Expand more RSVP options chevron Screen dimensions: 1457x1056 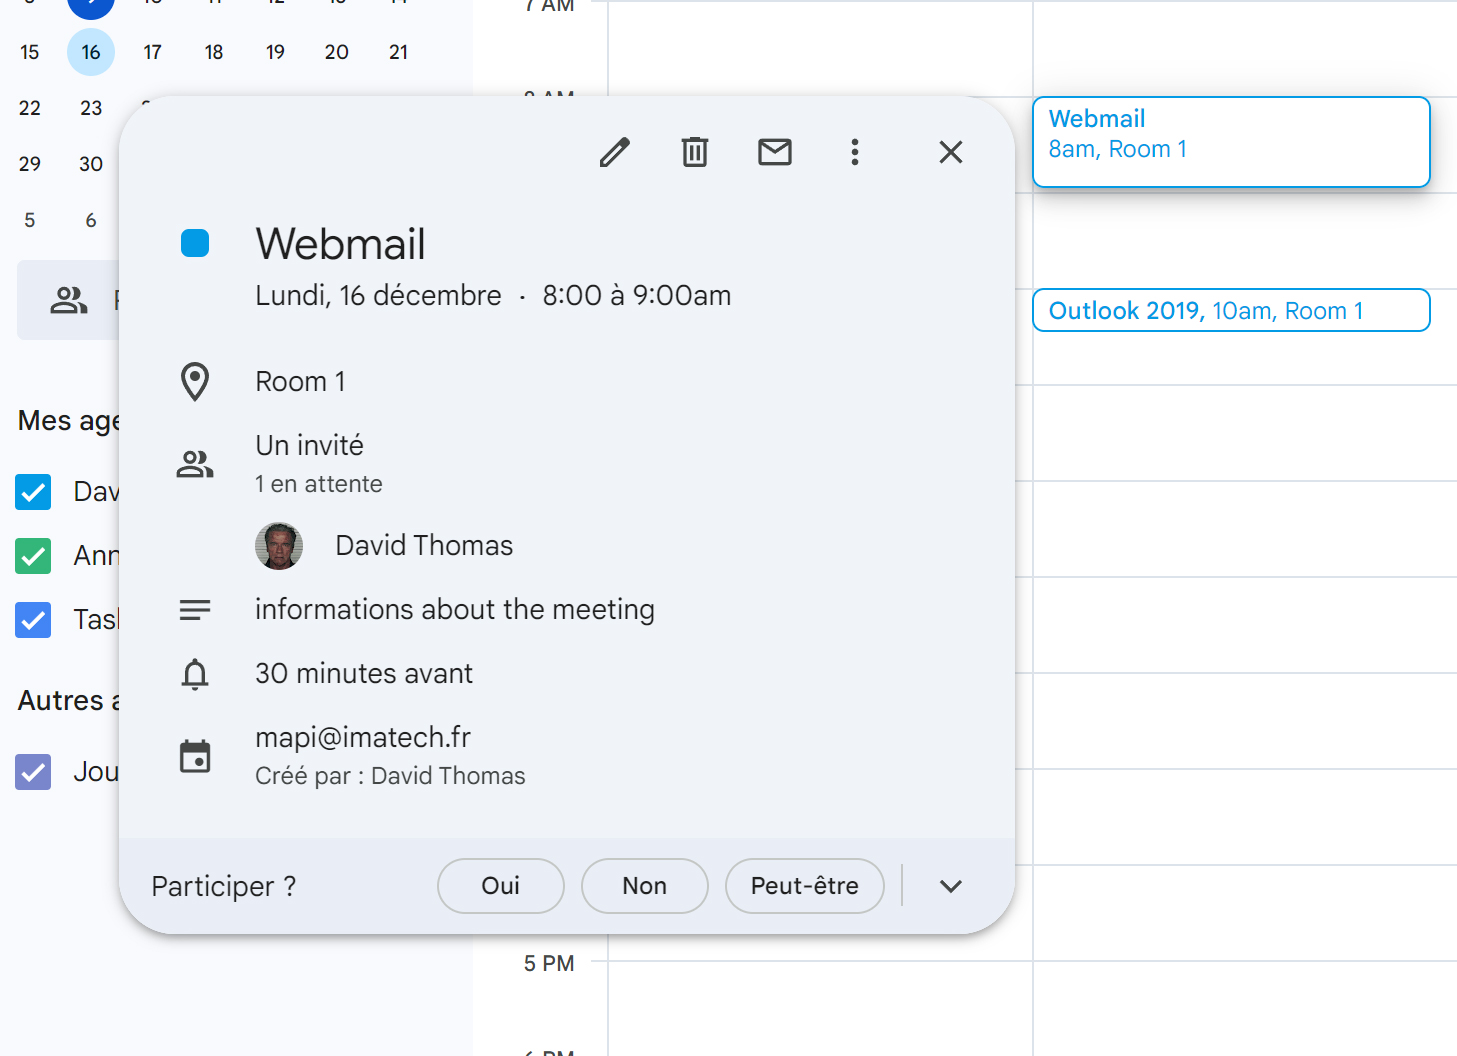coord(951,886)
